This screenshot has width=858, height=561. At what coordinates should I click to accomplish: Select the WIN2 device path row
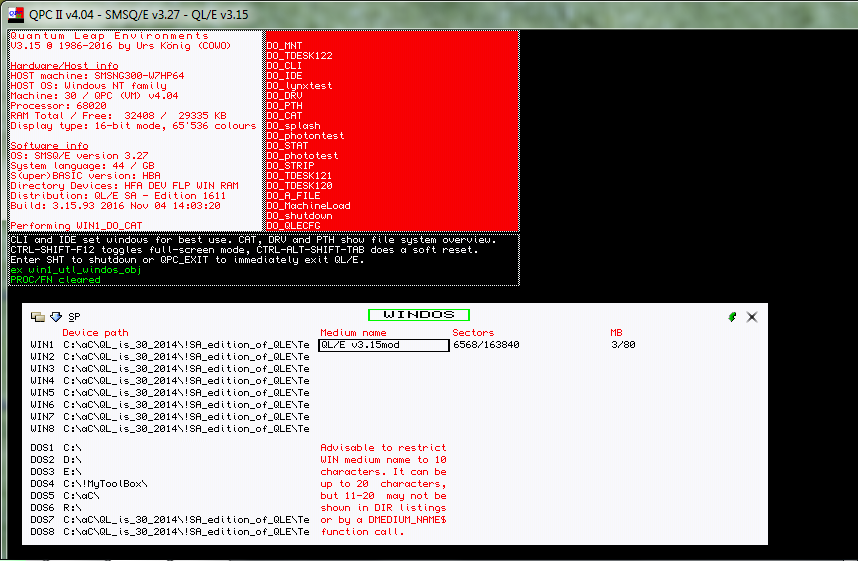[x=170, y=357]
